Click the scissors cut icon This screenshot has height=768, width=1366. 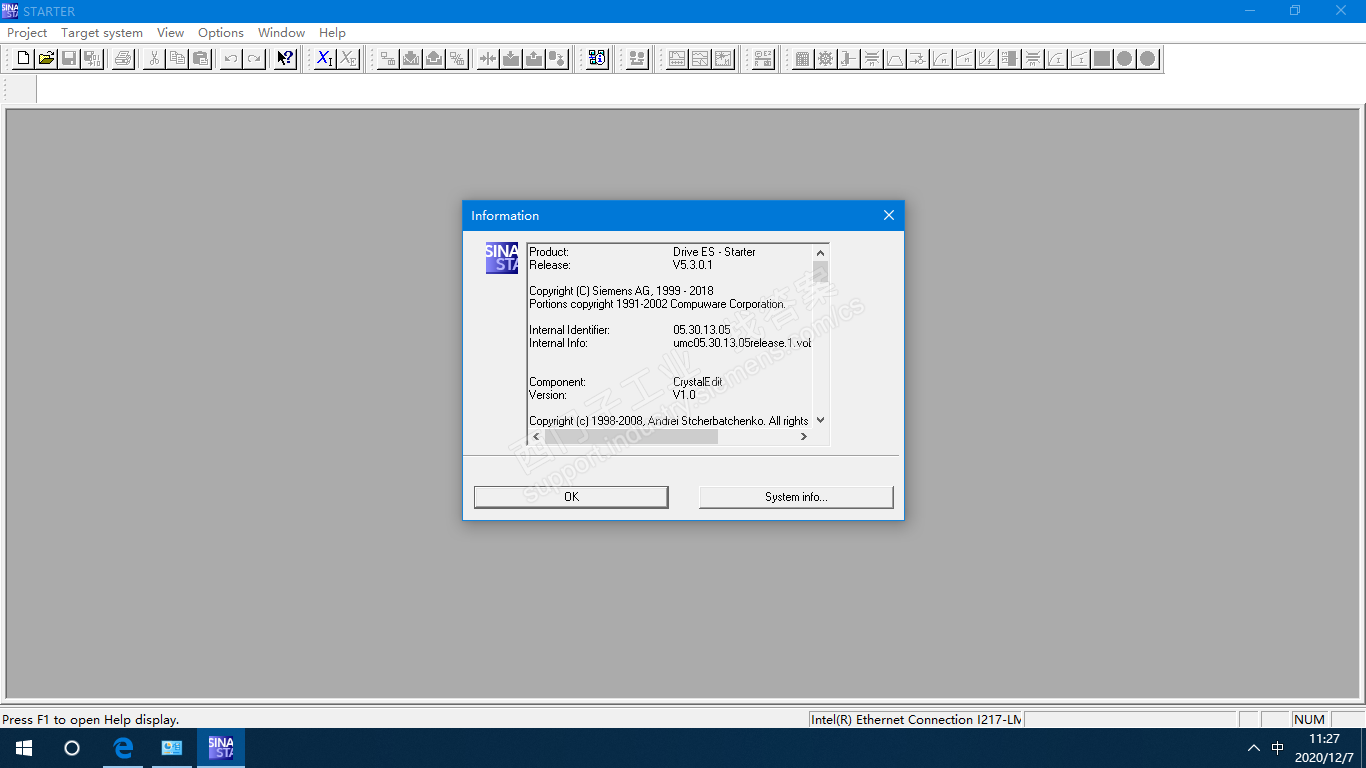(x=154, y=58)
